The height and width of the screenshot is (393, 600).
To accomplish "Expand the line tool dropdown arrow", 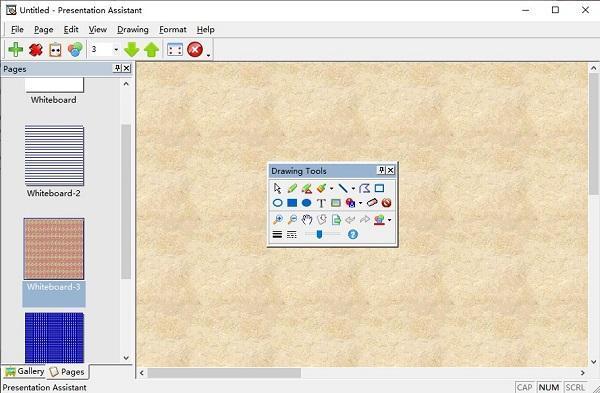I will pyautogui.click(x=353, y=188).
